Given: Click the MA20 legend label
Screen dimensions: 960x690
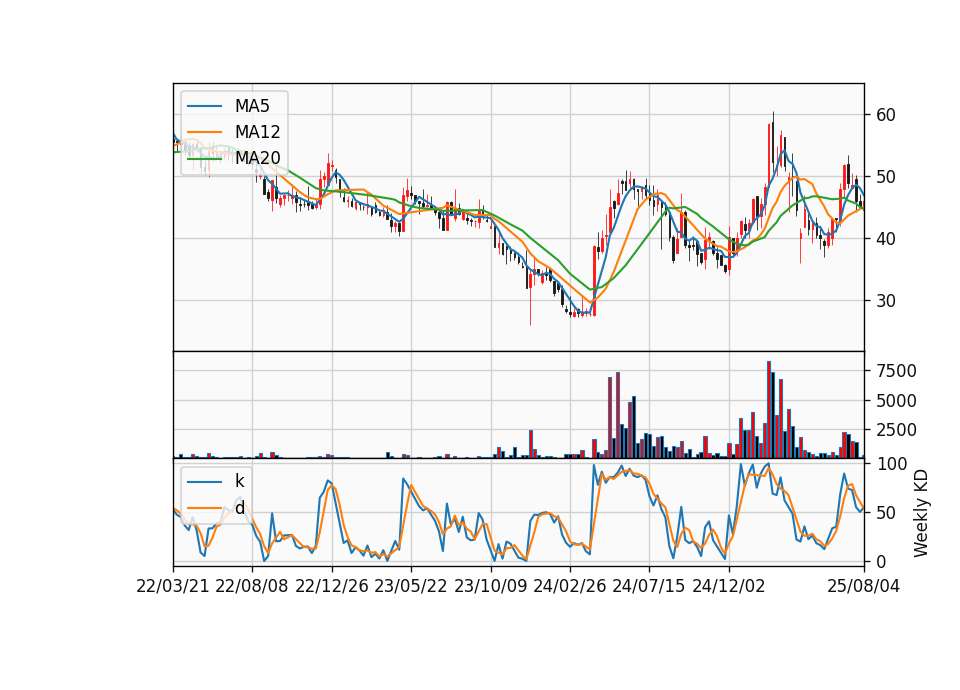Looking at the screenshot, I should [257, 158].
